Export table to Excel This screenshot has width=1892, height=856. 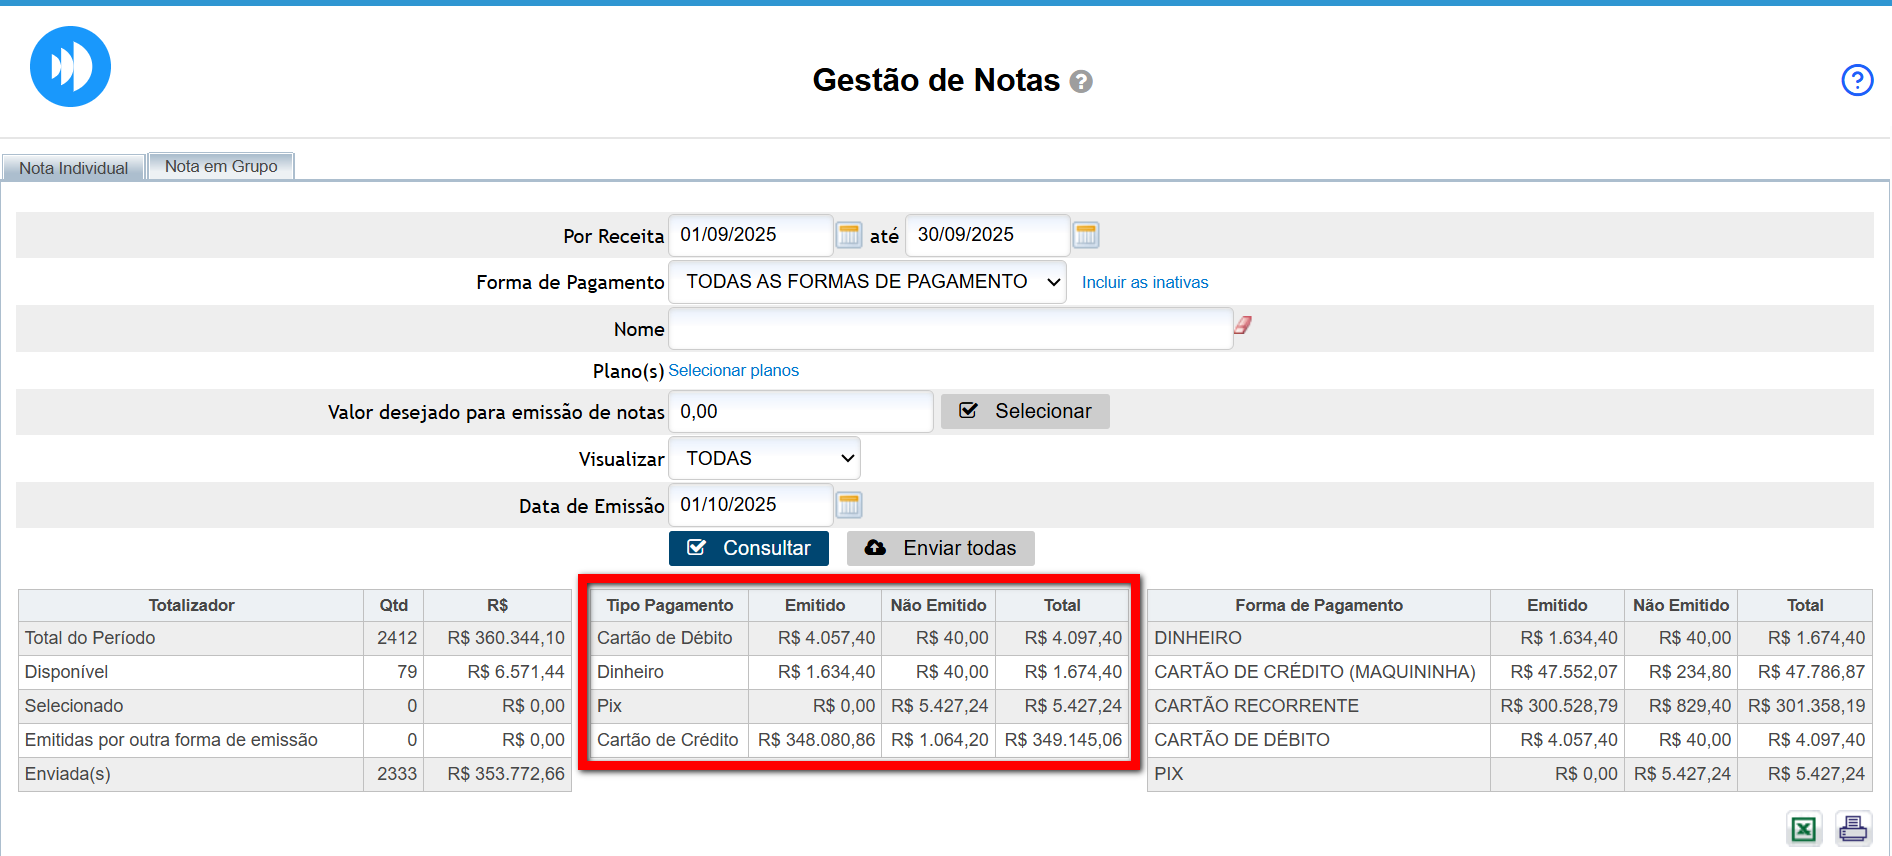click(1804, 829)
